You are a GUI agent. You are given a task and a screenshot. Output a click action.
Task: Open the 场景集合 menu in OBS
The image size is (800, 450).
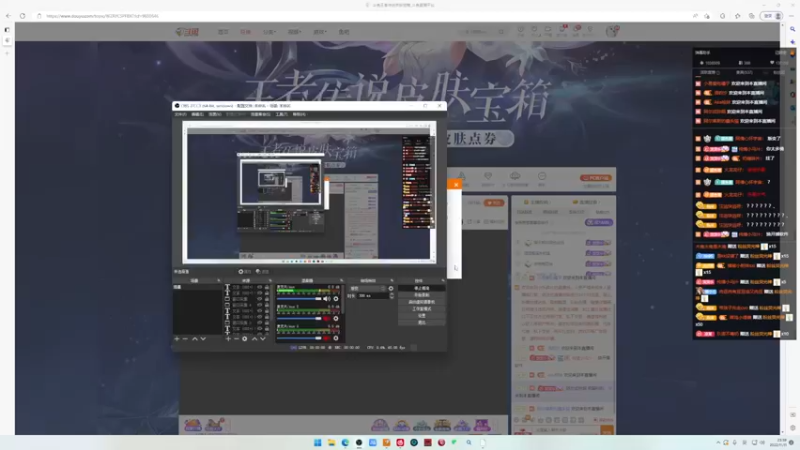(260, 114)
